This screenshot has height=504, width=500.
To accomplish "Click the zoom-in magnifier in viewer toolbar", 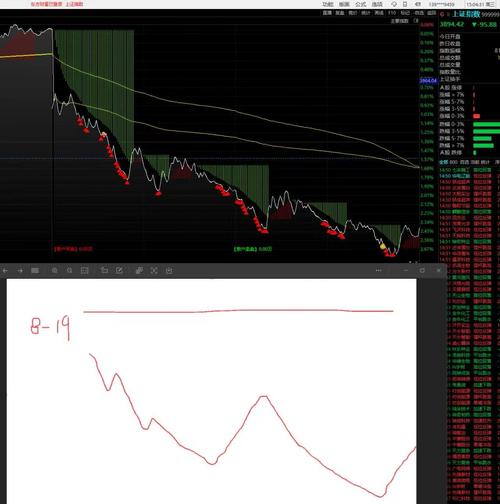I will click(55, 271).
